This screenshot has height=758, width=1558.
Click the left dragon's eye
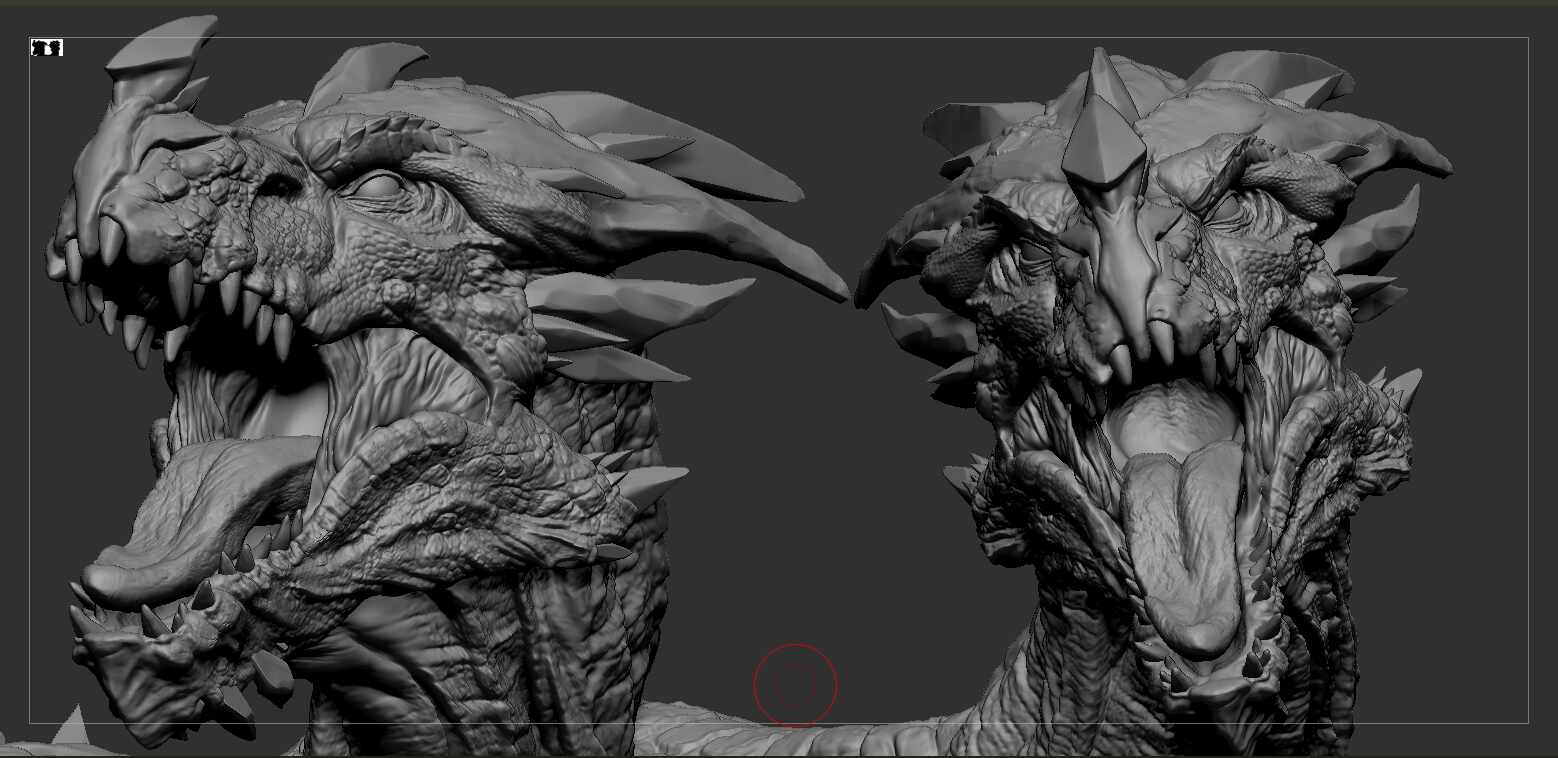(378, 185)
